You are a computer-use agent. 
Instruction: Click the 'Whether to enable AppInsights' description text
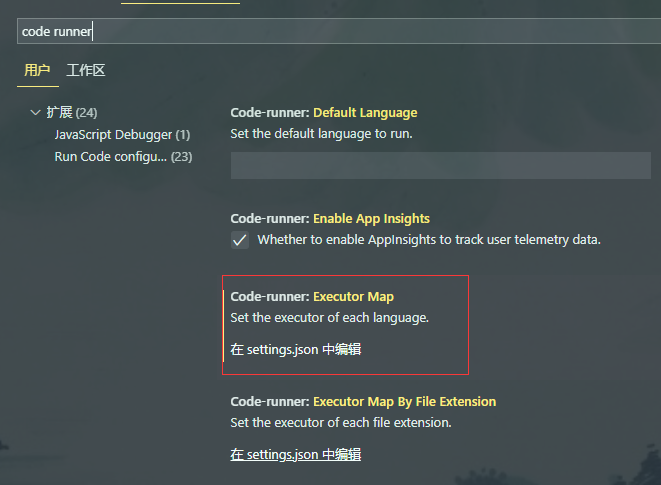click(428, 240)
